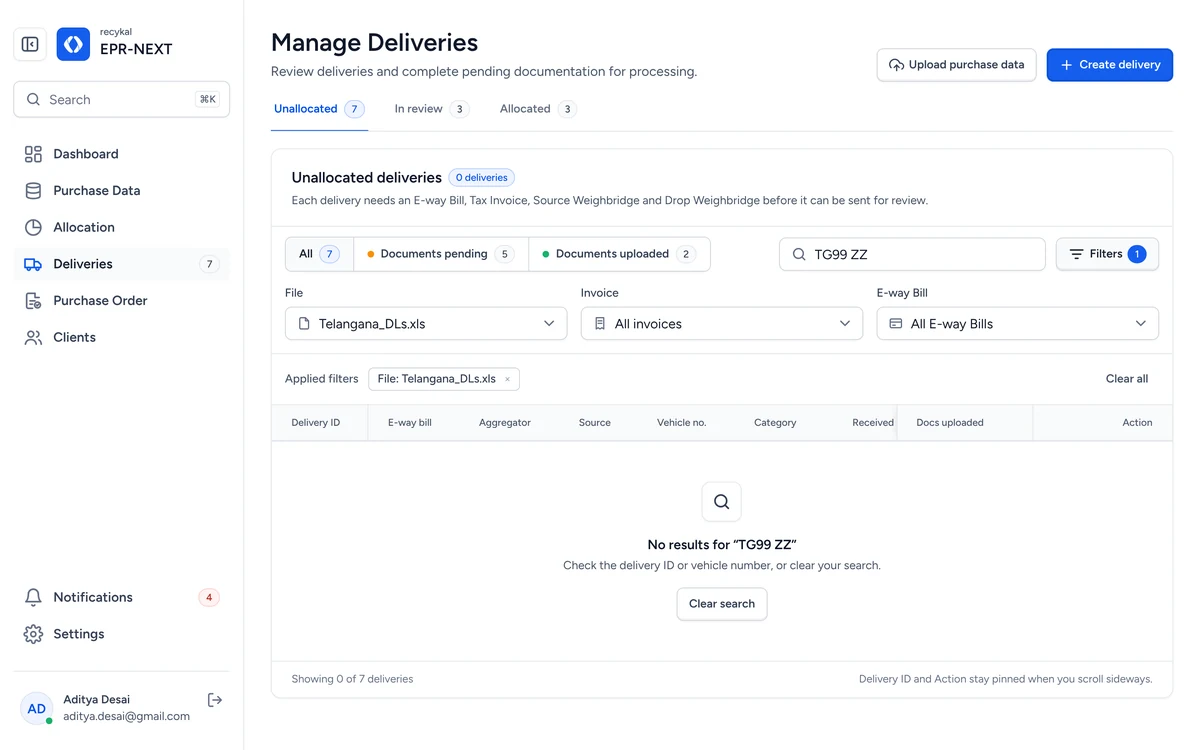This screenshot has height=750, width=1200.
Task: Open the Filters button
Action: pyautogui.click(x=1107, y=254)
